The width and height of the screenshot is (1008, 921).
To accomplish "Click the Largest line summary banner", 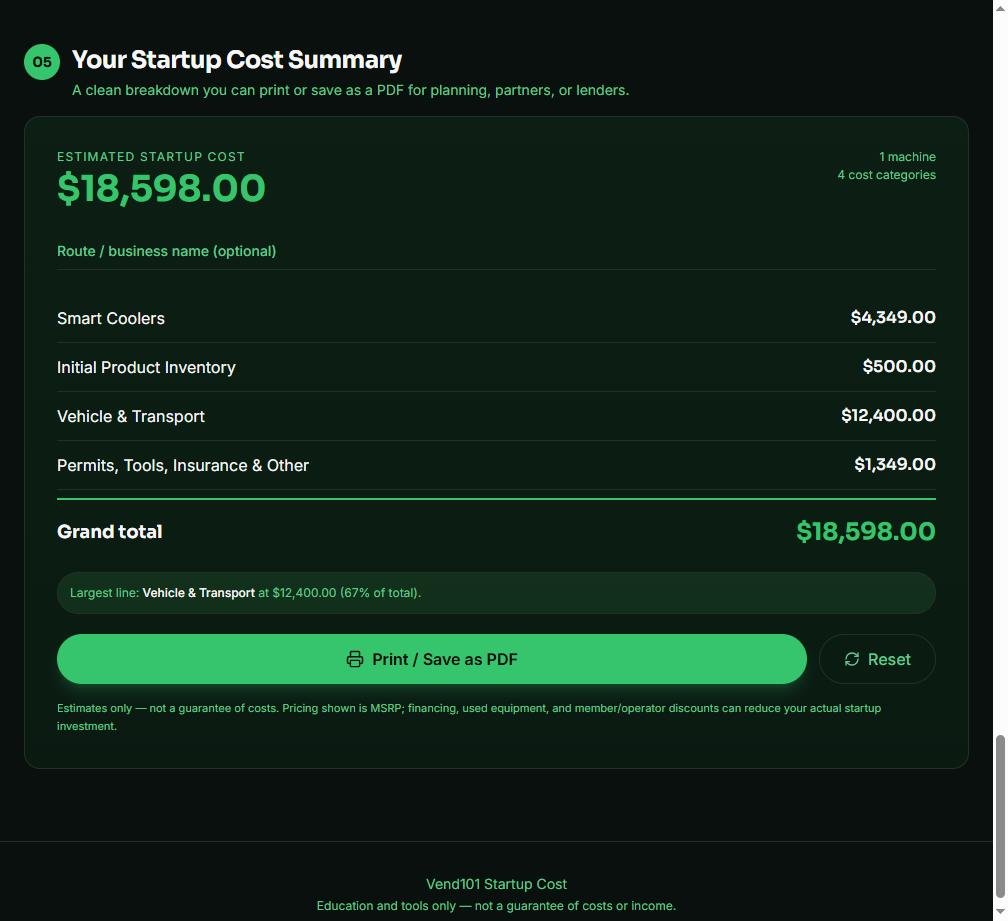I will point(496,593).
